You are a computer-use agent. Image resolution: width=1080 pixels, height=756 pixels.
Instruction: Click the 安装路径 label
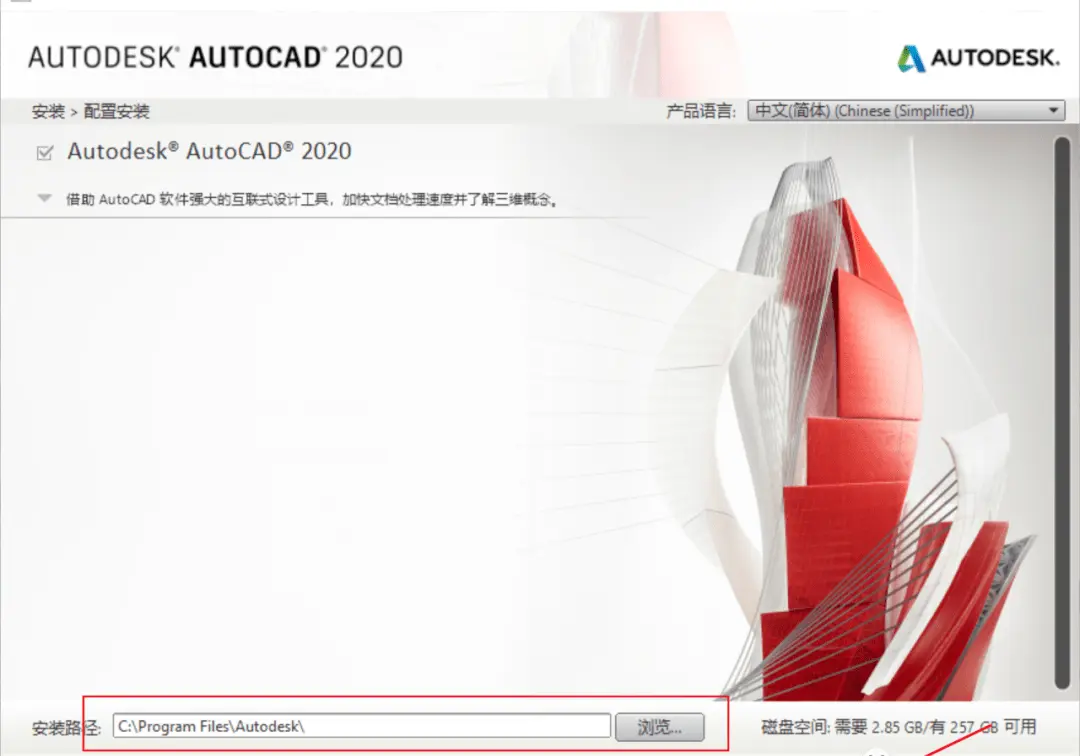tap(66, 728)
